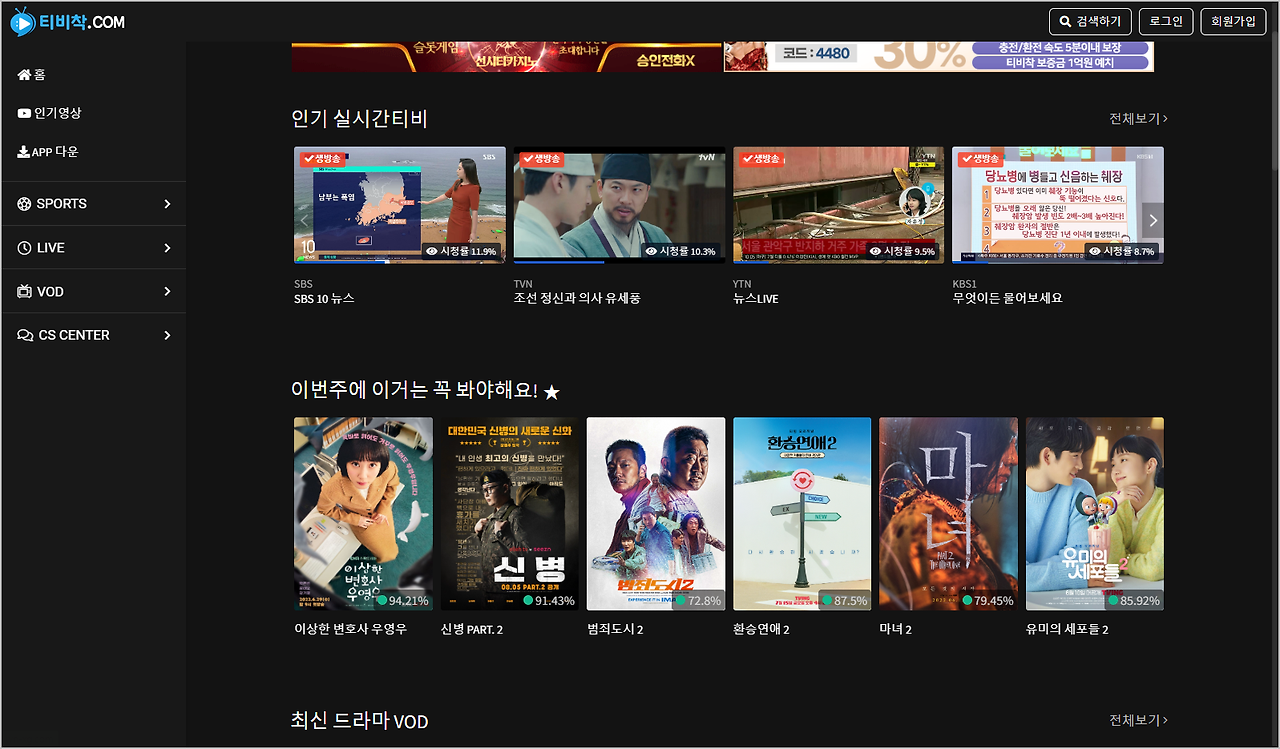
Task: Open the 신병 PART.2 poster
Action: 509,513
